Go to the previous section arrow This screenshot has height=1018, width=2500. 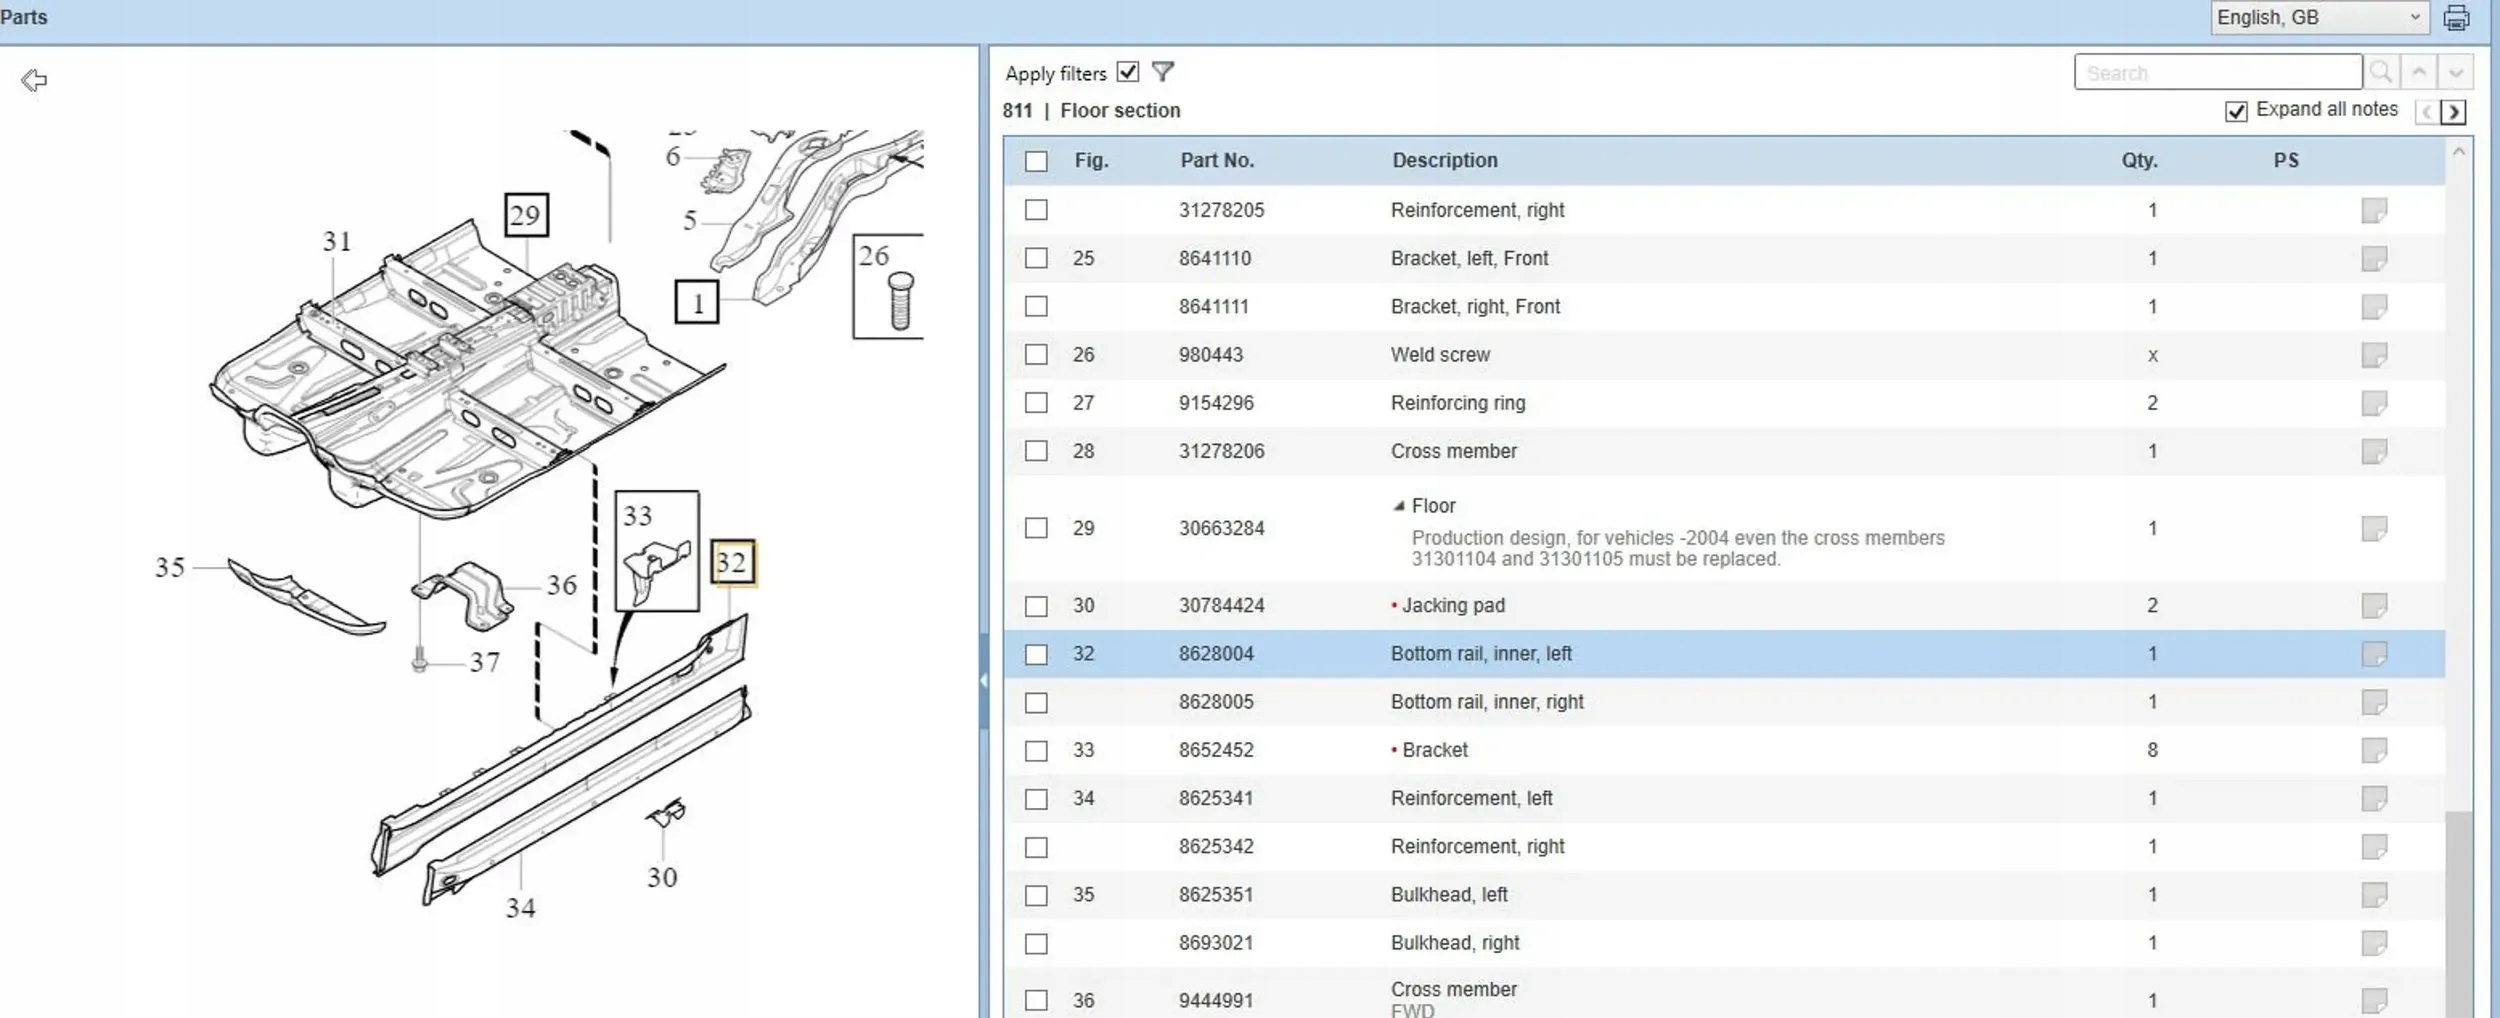click(x=2427, y=112)
